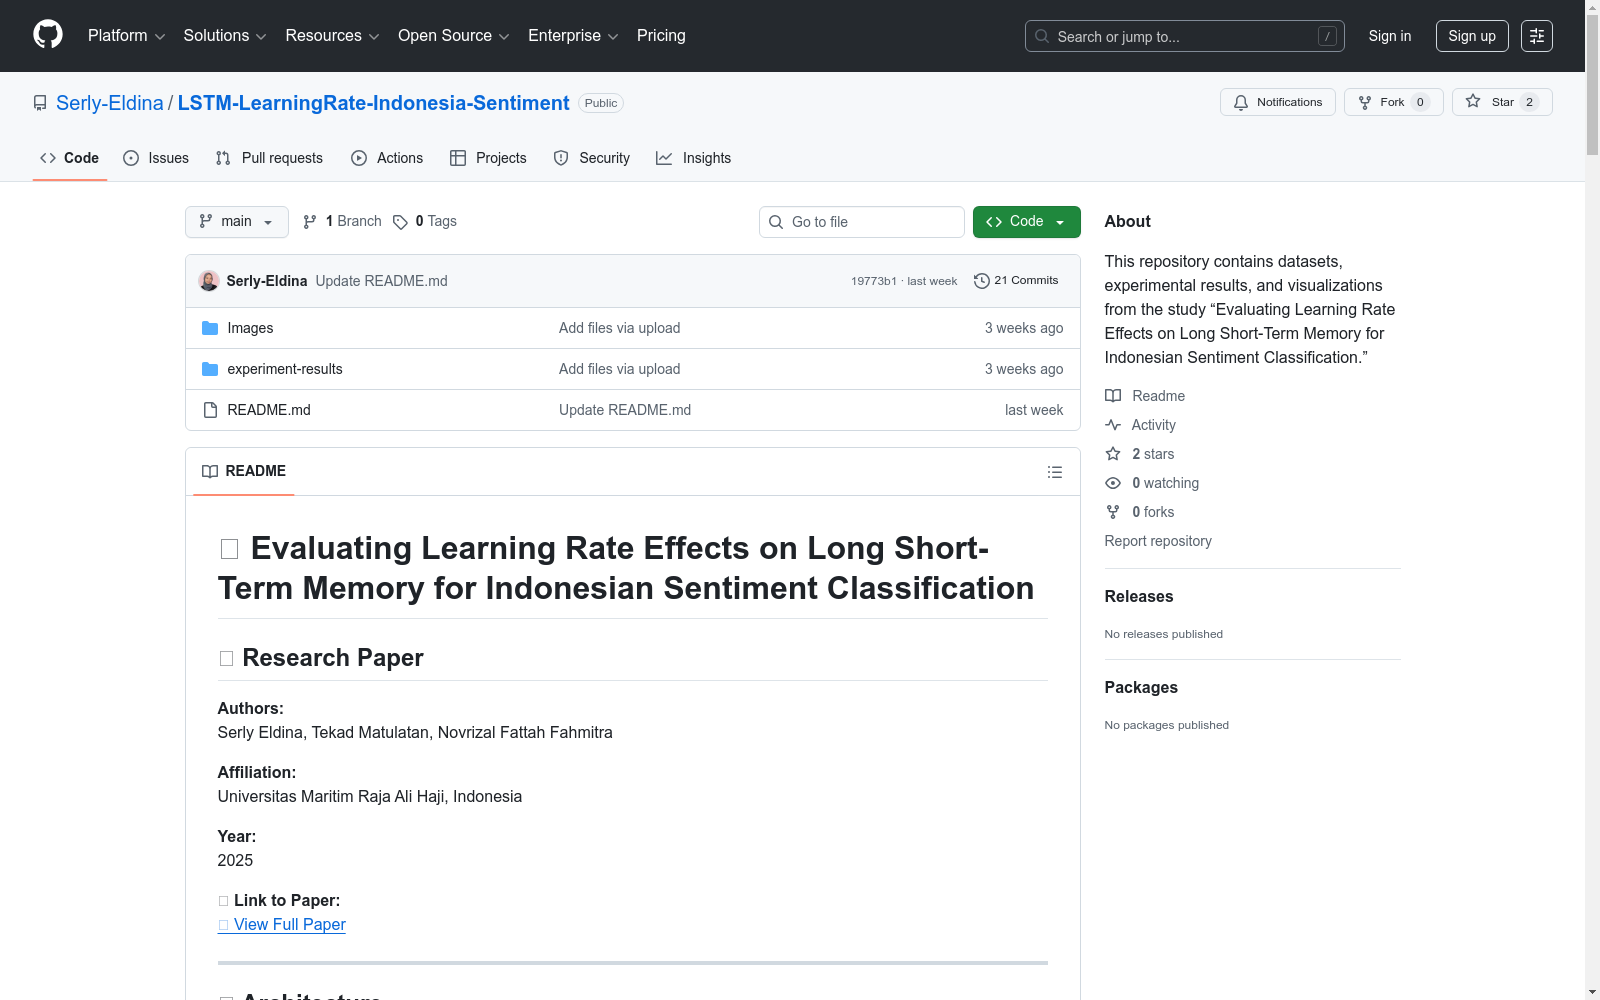This screenshot has width=1600, height=1000.
Task: Open LSTM-LearningRate-Indonesia-Sentiment repository link
Action: click(374, 103)
